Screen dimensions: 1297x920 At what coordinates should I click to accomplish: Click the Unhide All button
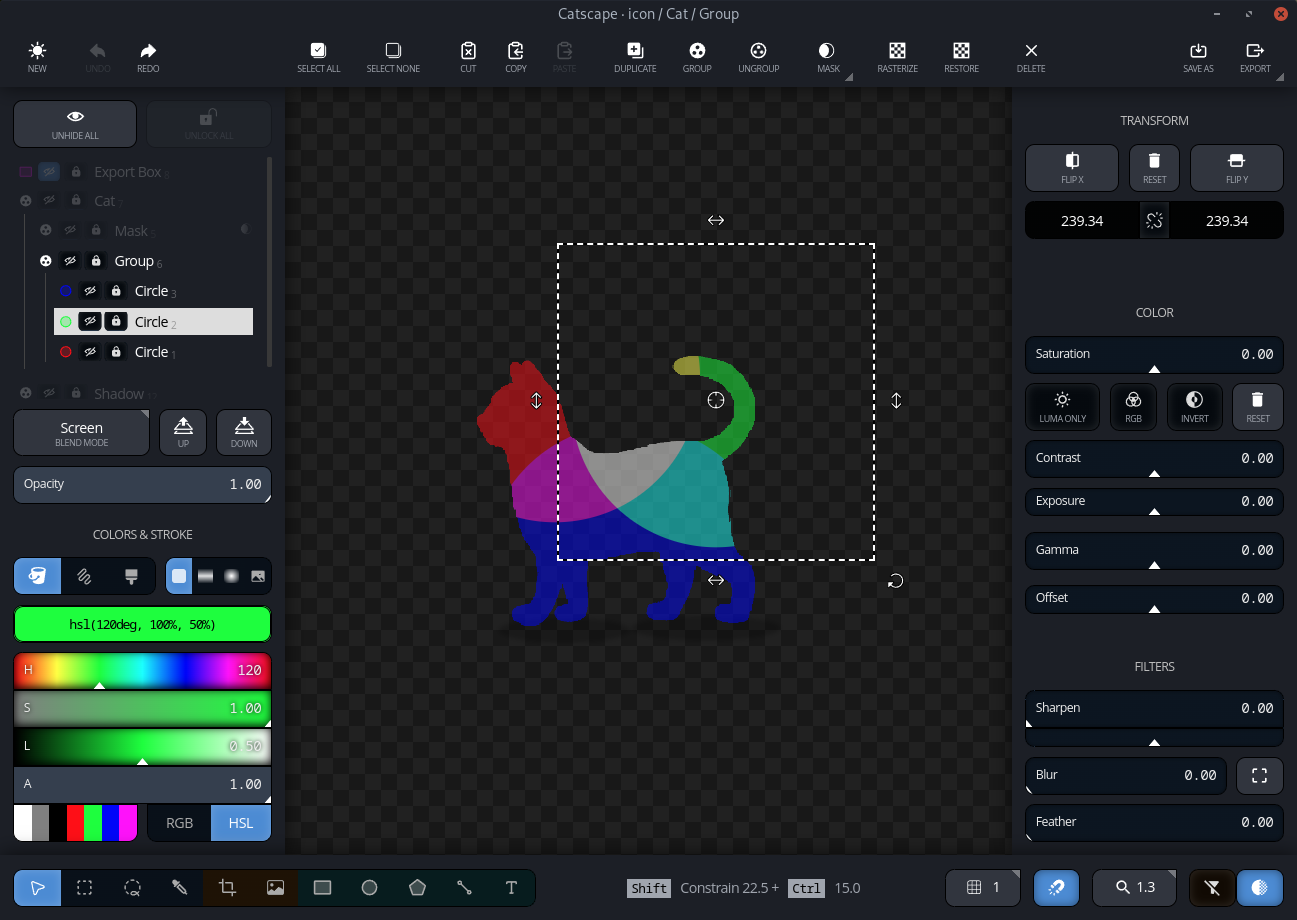click(x=75, y=124)
